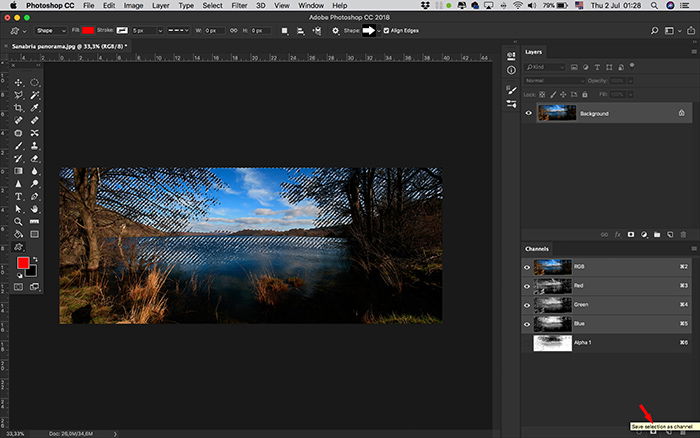Image resolution: width=700 pixels, height=438 pixels.
Task: Choose the Eyedropper tool
Action: tap(34, 108)
